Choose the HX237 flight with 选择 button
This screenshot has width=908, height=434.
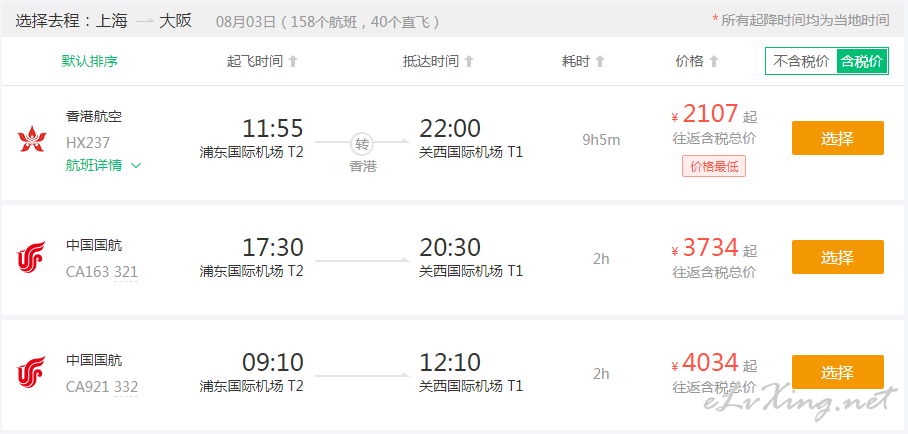pyautogui.click(x=837, y=138)
